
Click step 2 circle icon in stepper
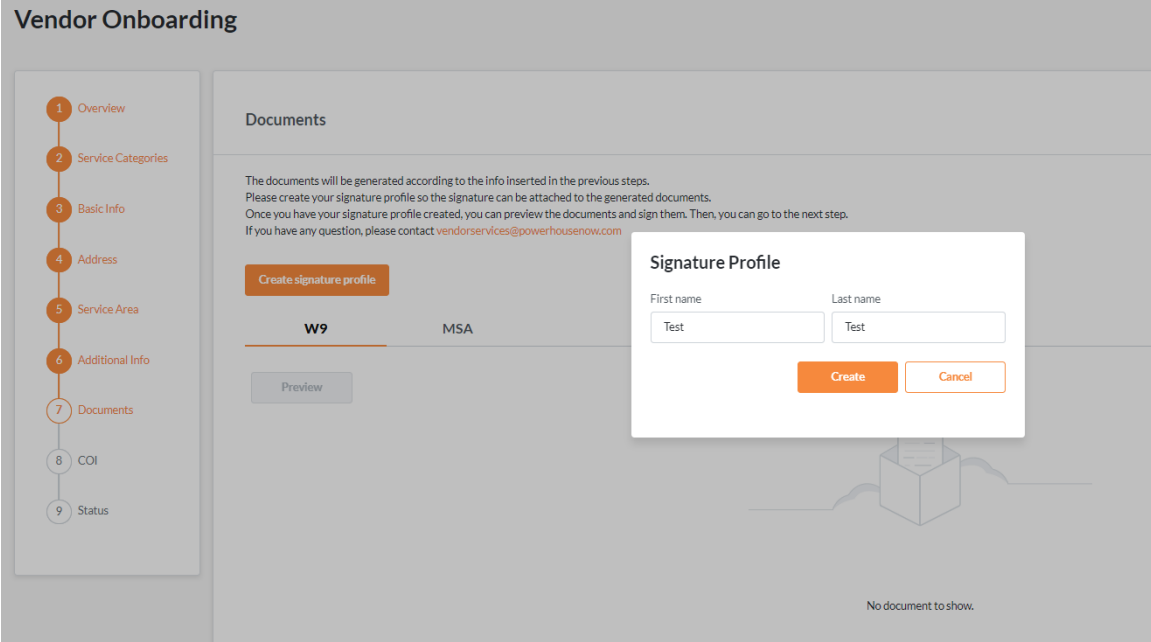tap(59, 159)
